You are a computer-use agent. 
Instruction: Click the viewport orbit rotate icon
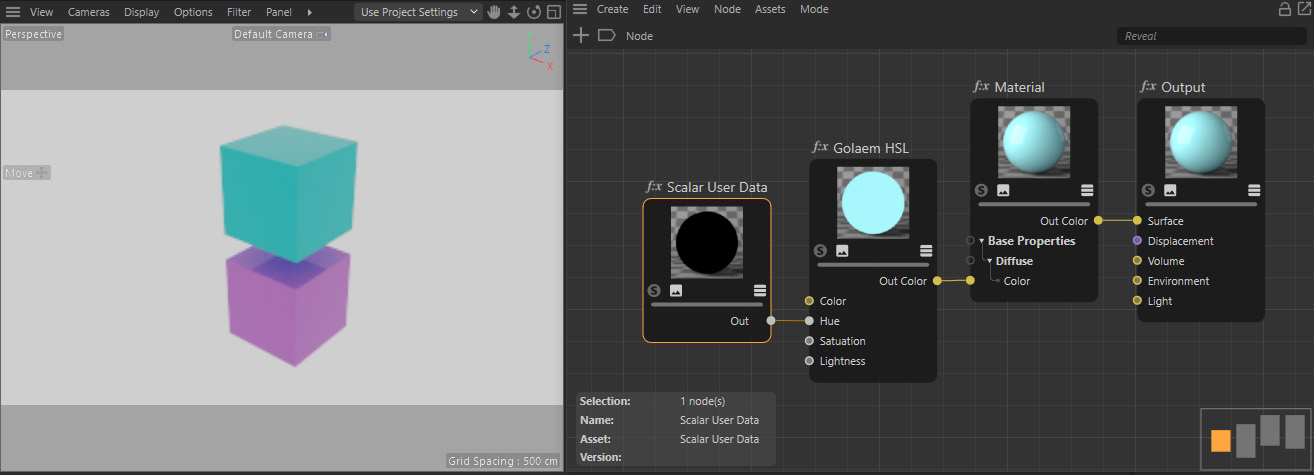tap(534, 12)
